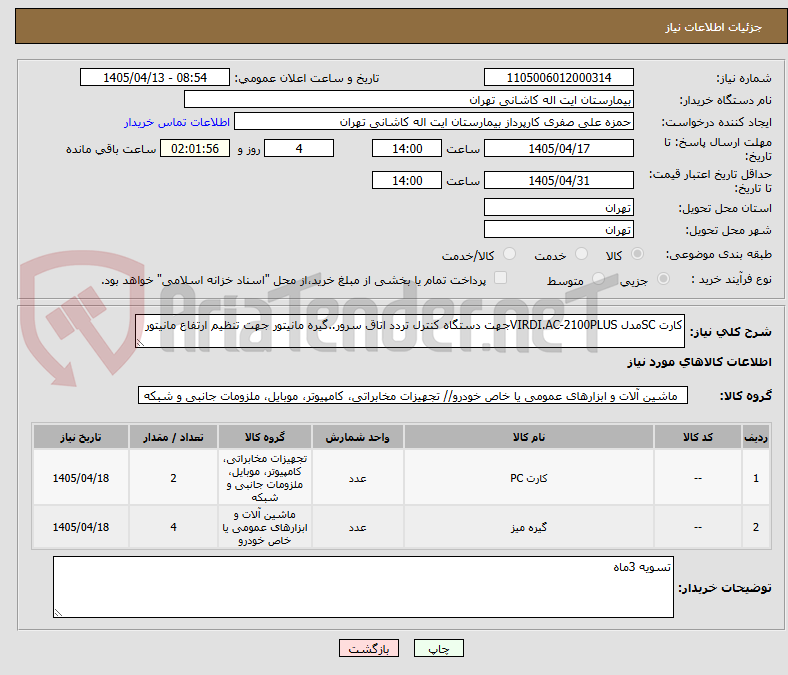This screenshot has height=675, width=788.
Task: Click the تاریخ نیاز column header
Action: 81,437
